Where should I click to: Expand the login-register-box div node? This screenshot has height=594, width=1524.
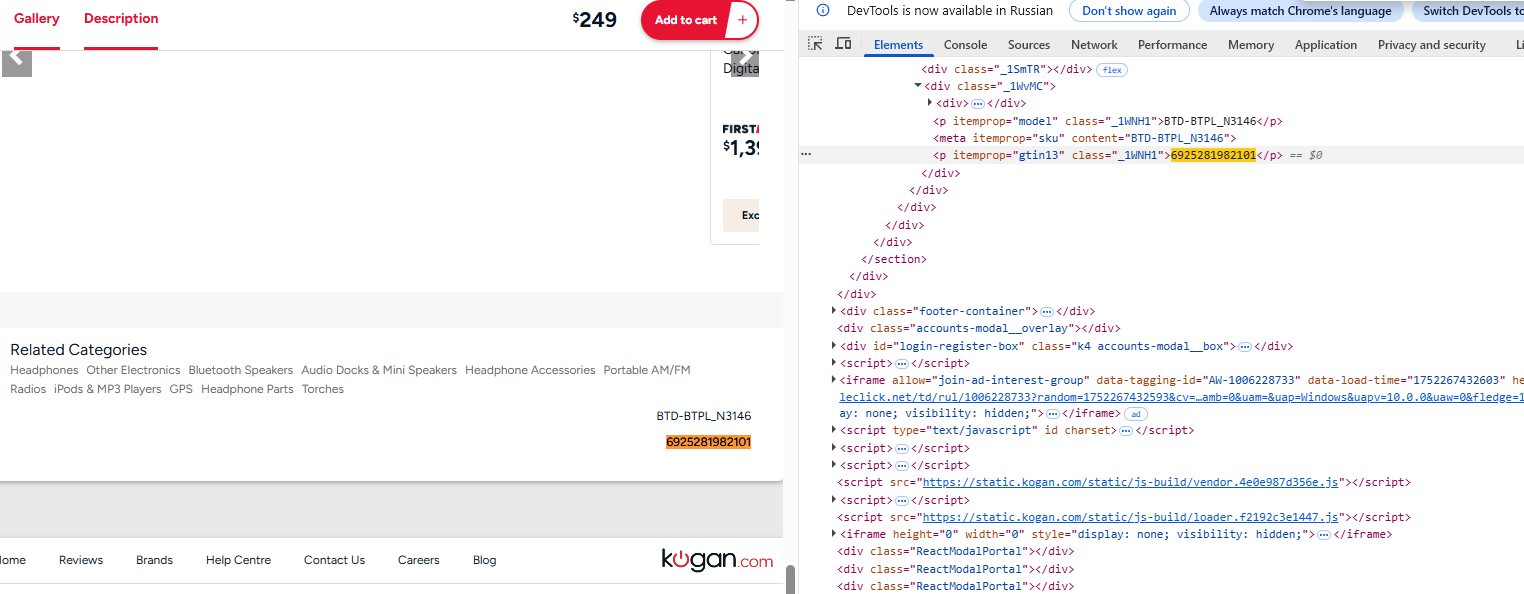[834, 346]
